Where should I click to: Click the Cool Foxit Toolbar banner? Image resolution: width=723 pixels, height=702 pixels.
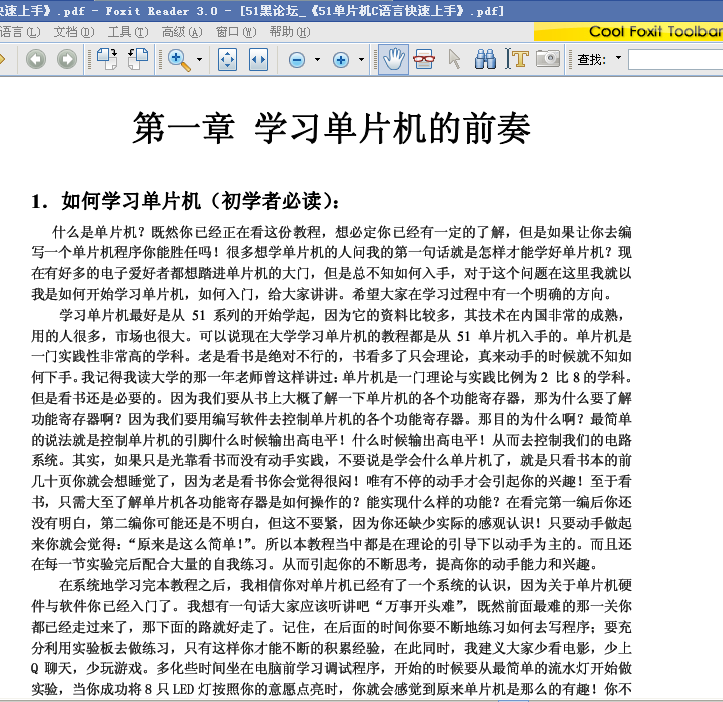click(x=628, y=31)
